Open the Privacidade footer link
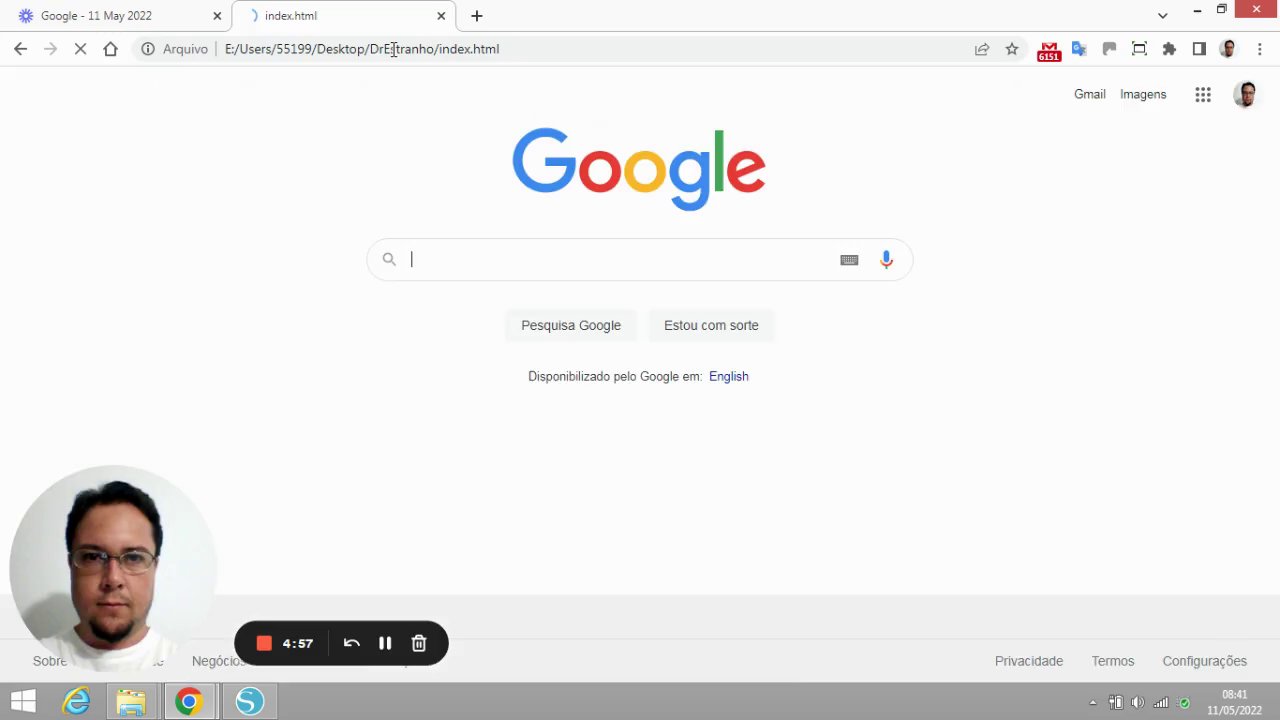The width and height of the screenshot is (1280, 720). (x=1029, y=661)
